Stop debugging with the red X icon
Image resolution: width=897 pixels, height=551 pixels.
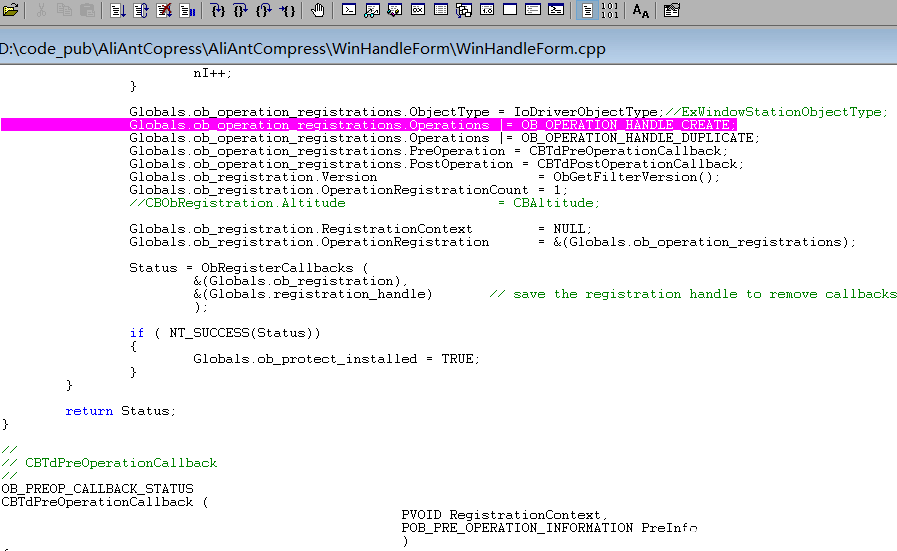(x=164, y=11)
